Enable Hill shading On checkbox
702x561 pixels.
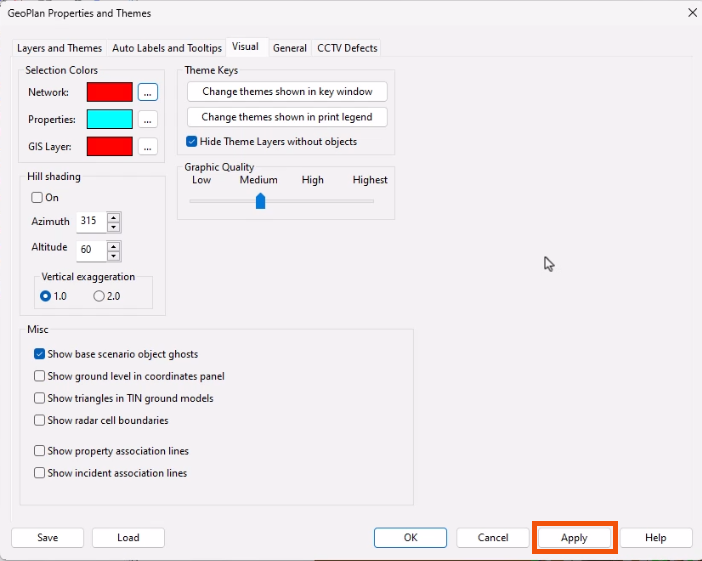[37, 197]
